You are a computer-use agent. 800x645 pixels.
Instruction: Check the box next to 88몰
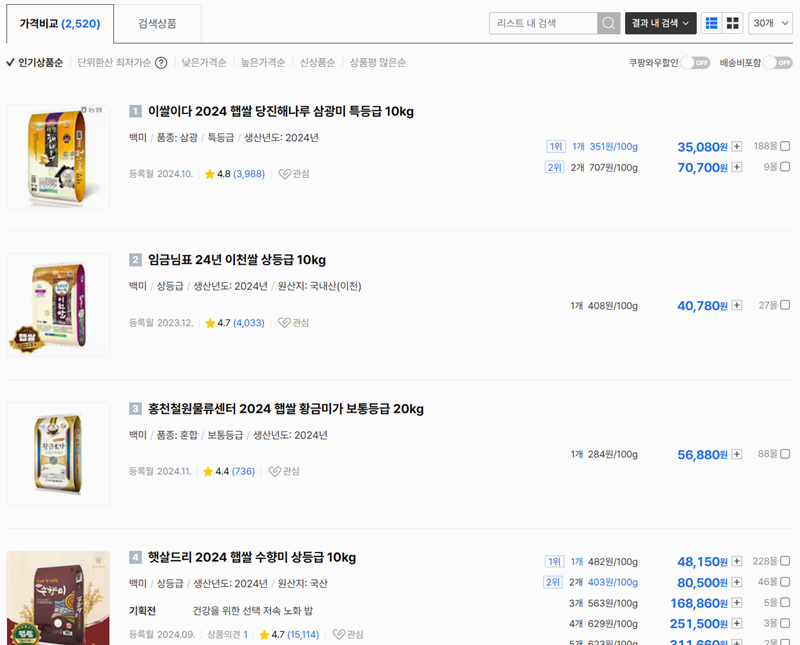785,454
